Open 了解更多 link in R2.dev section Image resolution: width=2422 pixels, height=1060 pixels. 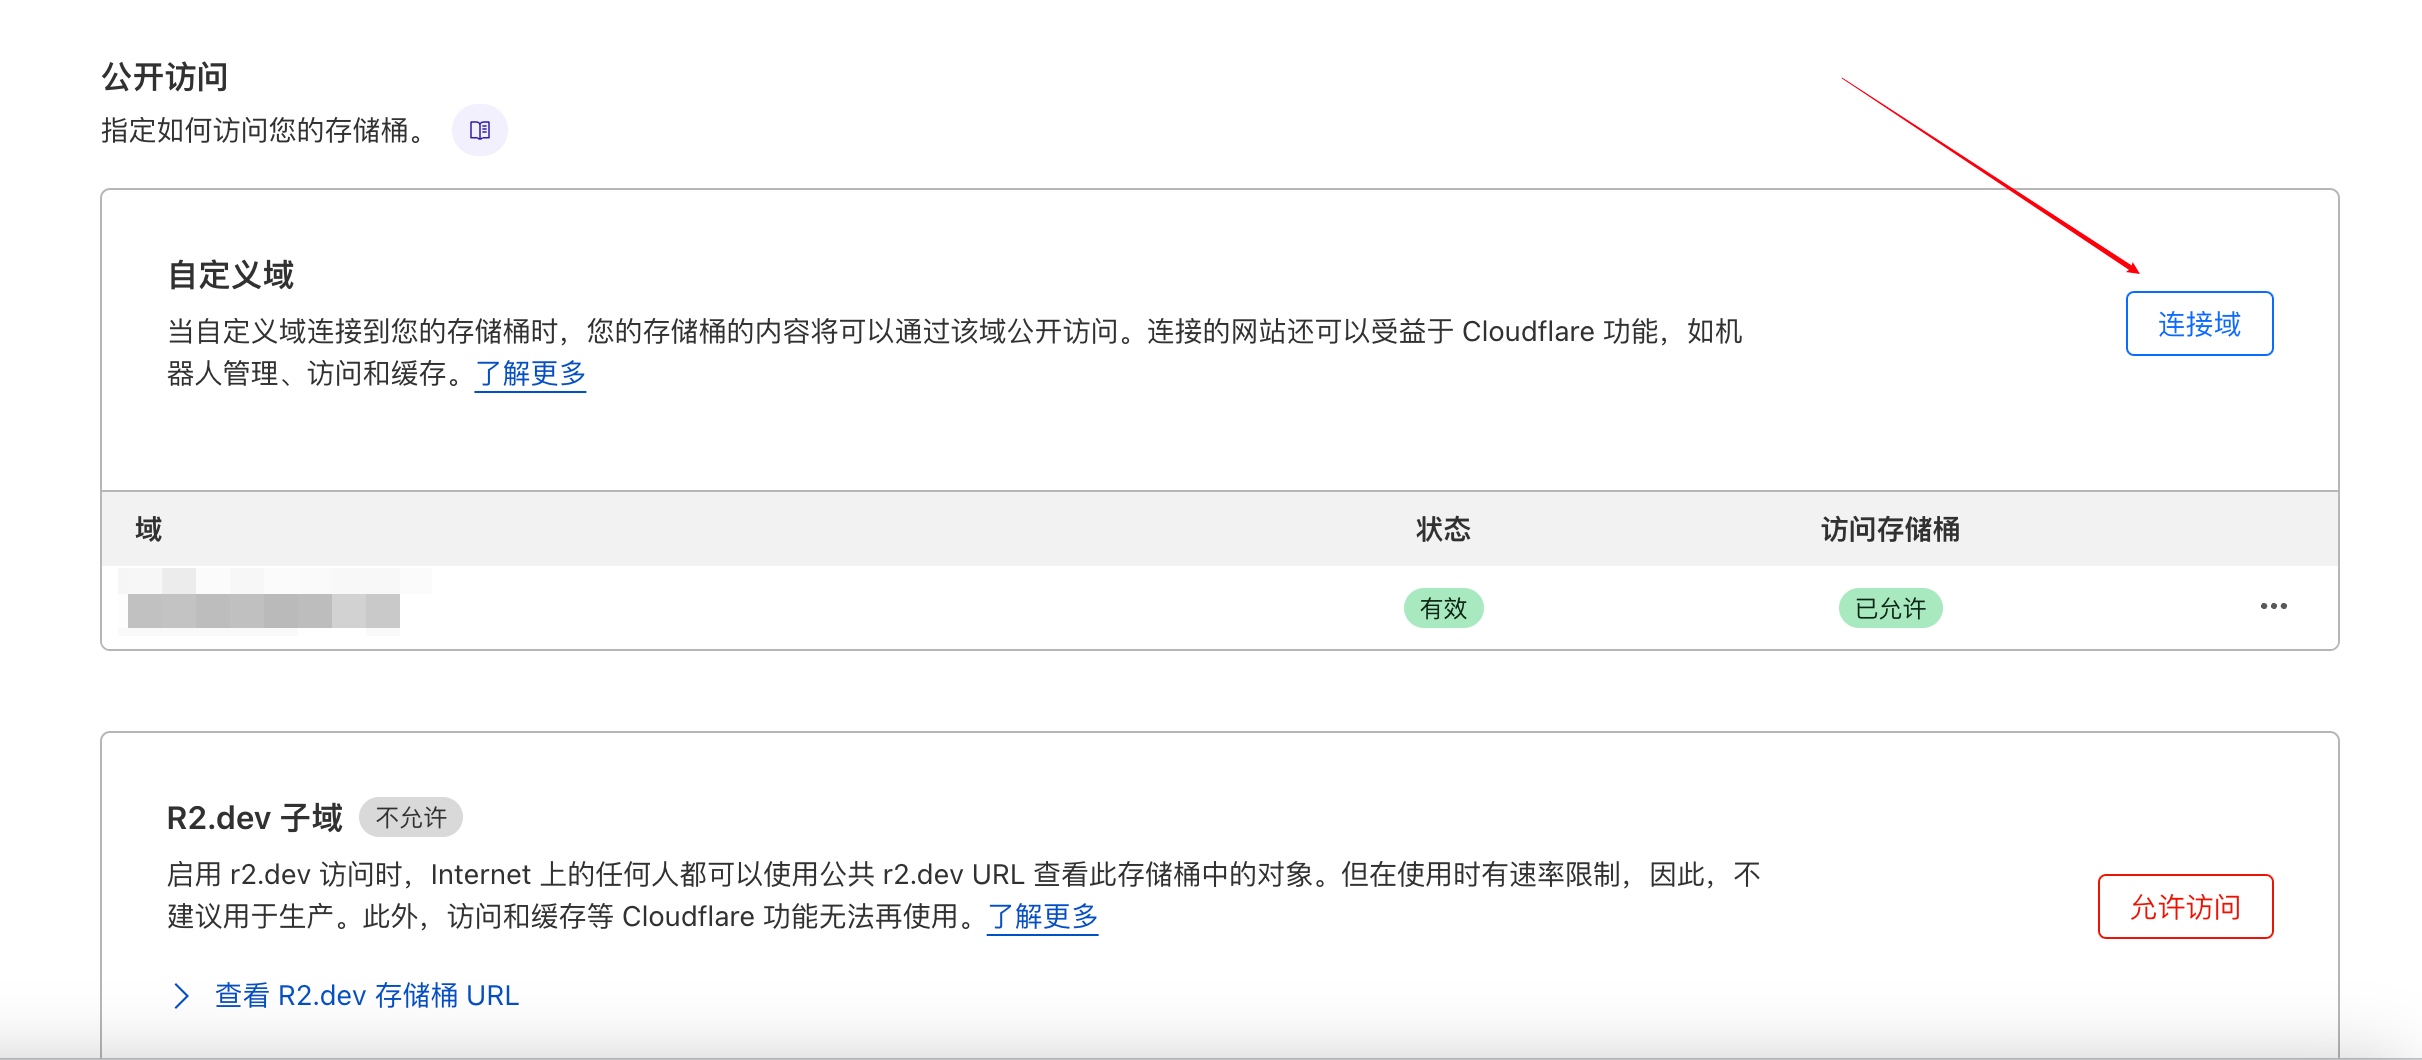tap(1042, 916)
